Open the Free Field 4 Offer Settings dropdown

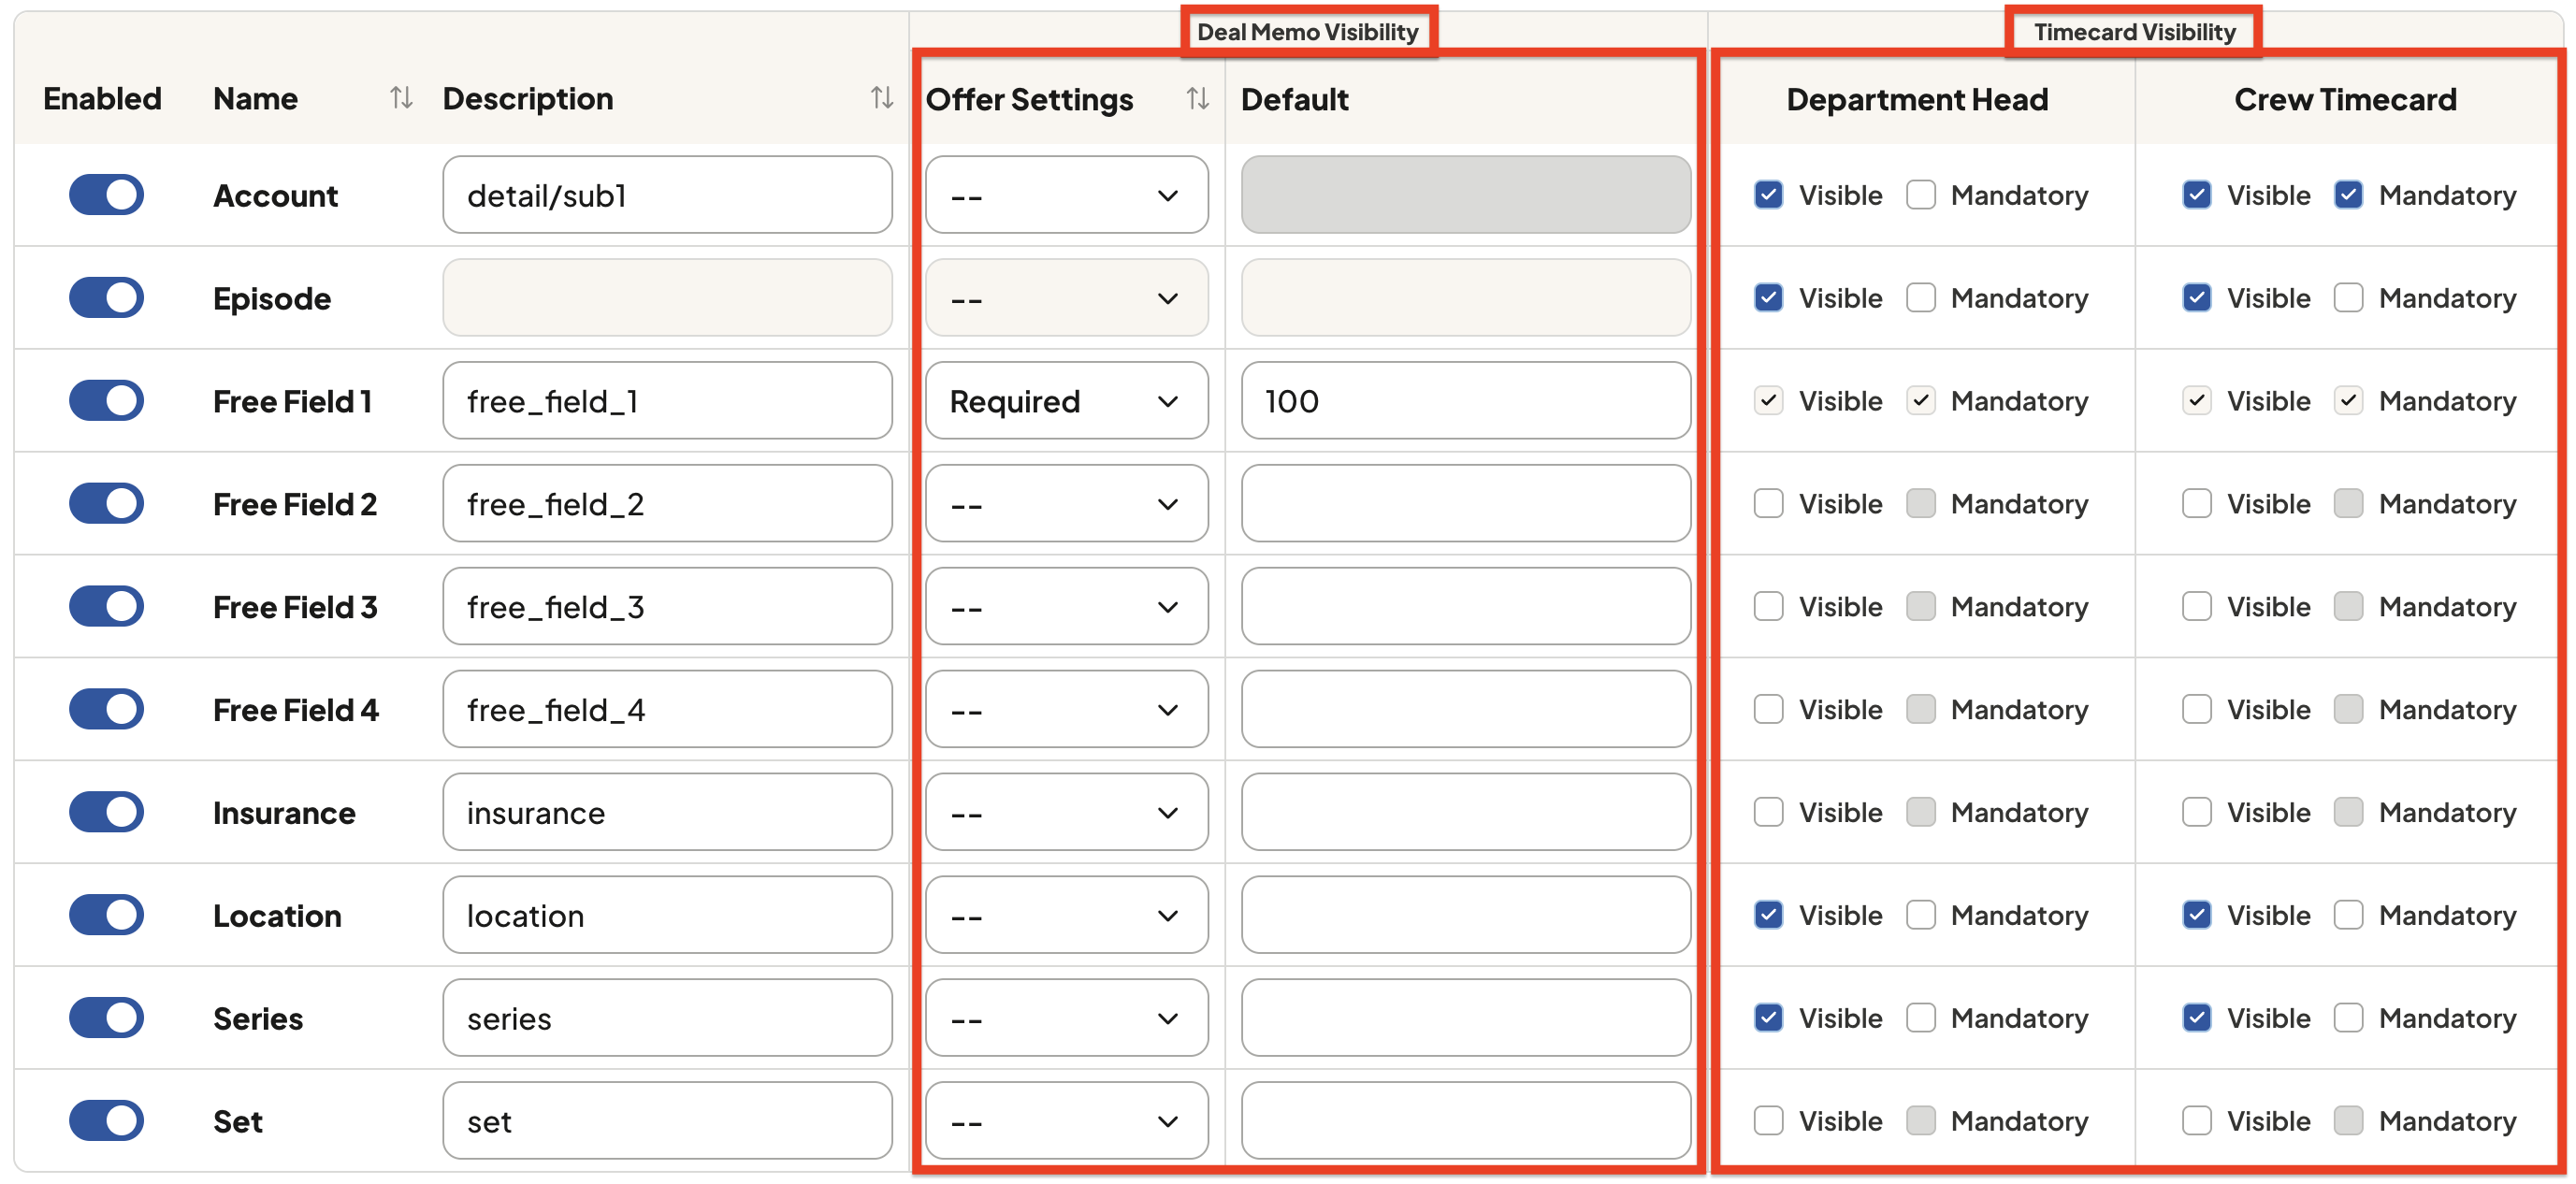1066,710
